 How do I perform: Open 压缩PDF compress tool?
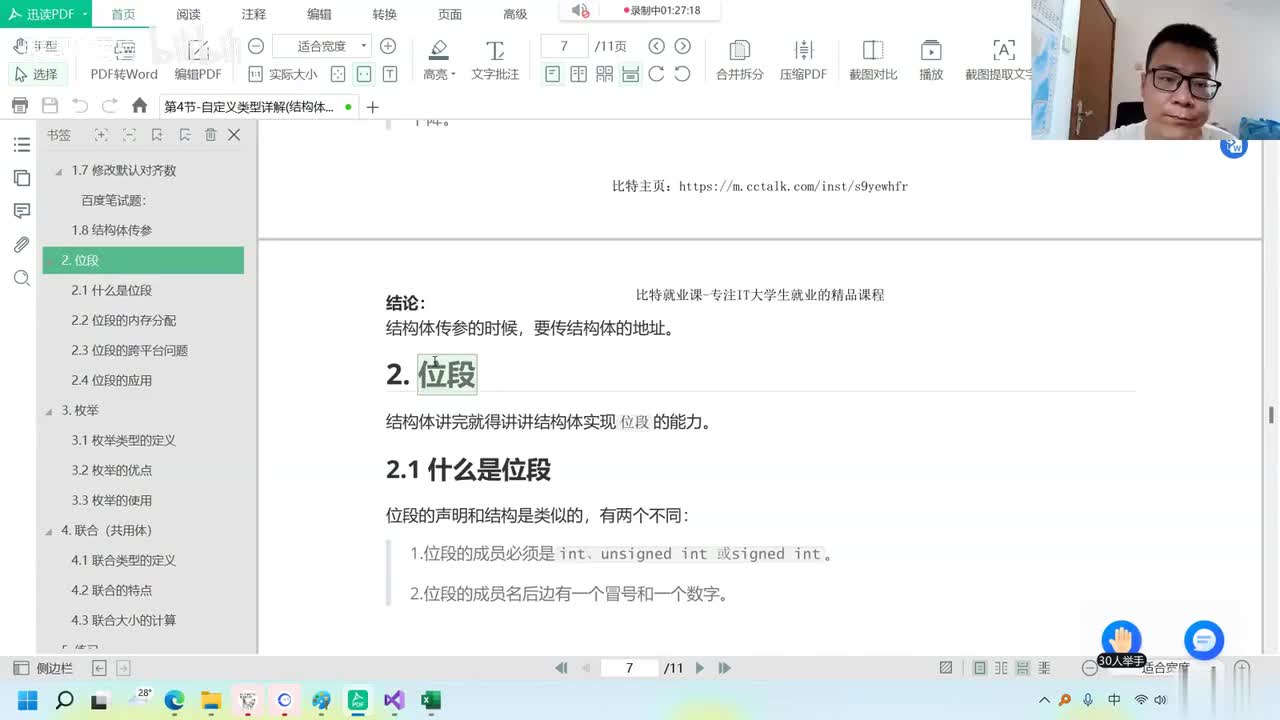click(803, 61)
